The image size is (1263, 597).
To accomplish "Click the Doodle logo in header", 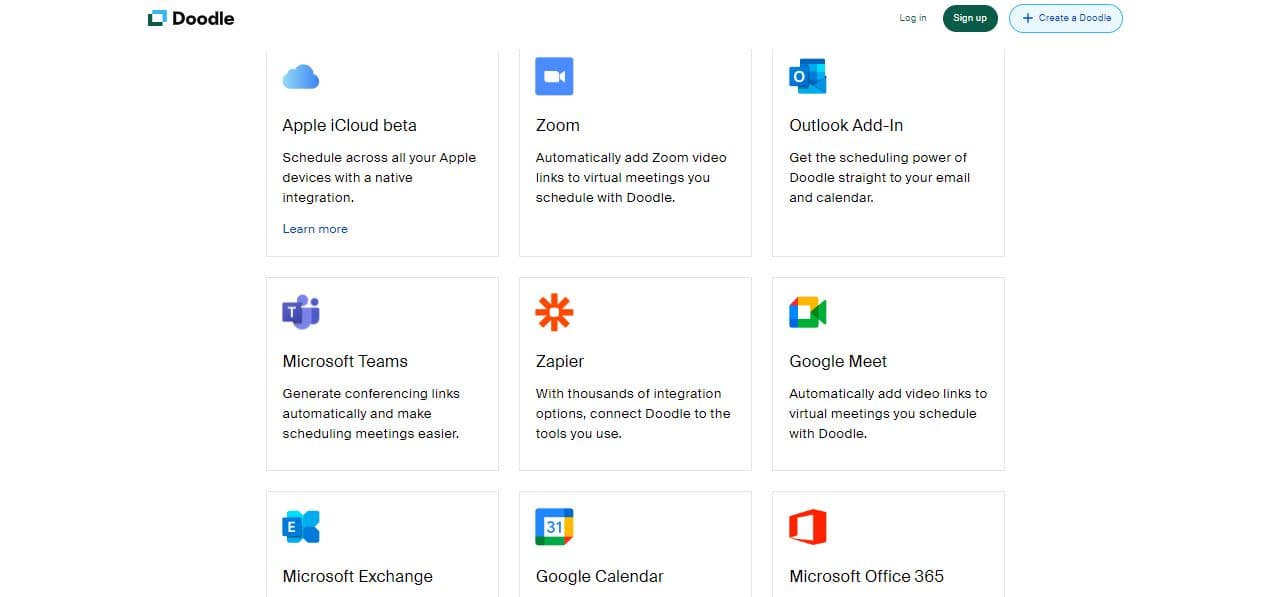I will point(191,18).
